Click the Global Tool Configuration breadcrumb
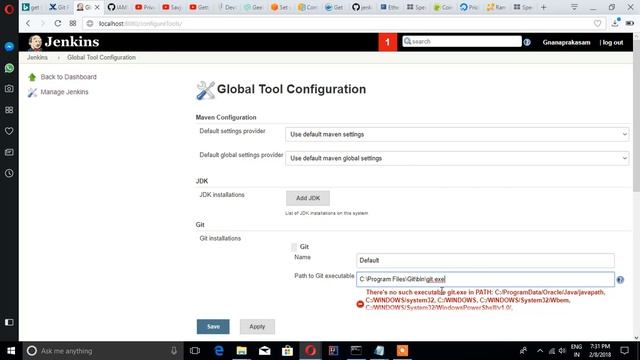The height and width of the screenshot is (360, 640). 101,58
